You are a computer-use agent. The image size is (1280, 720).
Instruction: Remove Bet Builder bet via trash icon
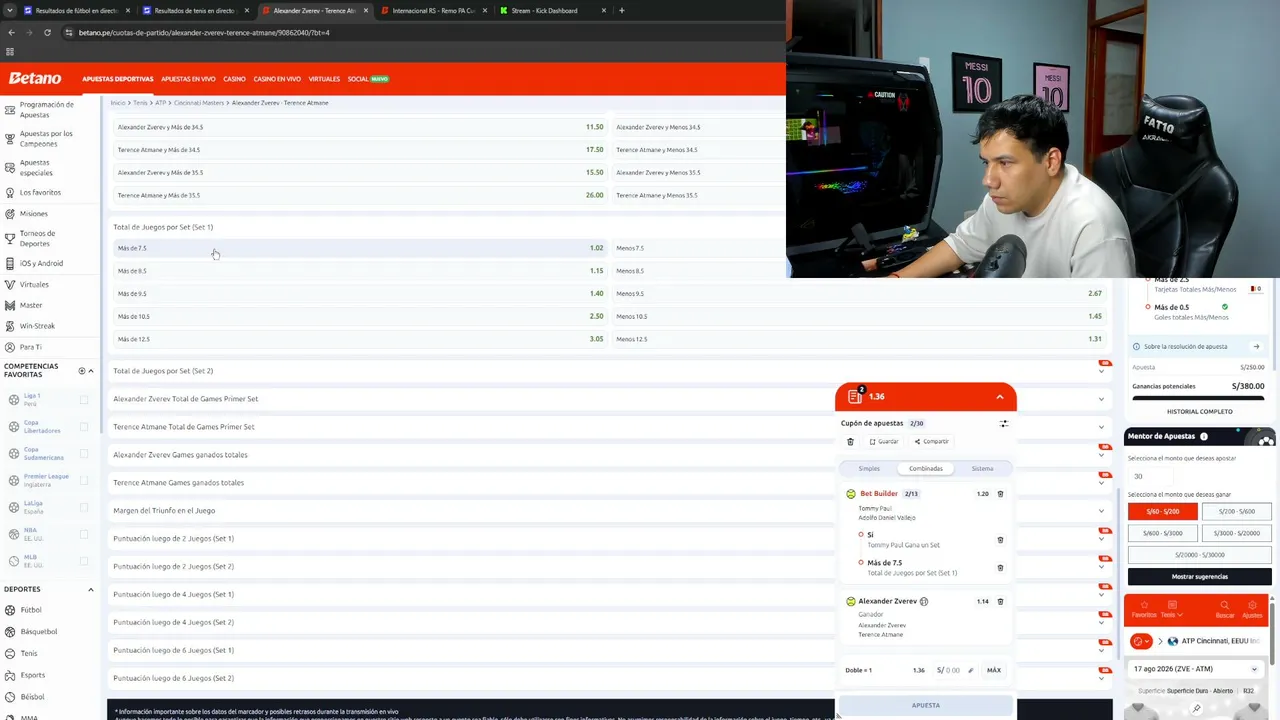point(1000,494)
